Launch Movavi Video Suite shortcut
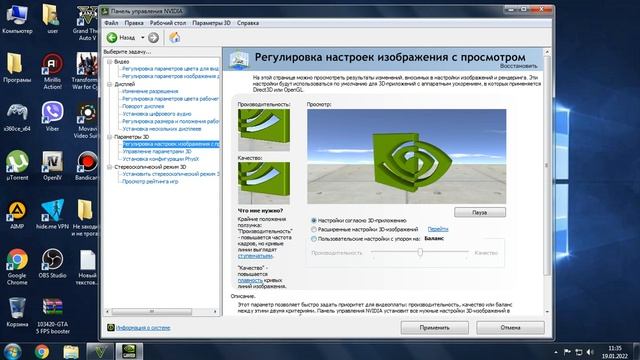Viewport: 640px width, 360px height. [x=87, y=120]
